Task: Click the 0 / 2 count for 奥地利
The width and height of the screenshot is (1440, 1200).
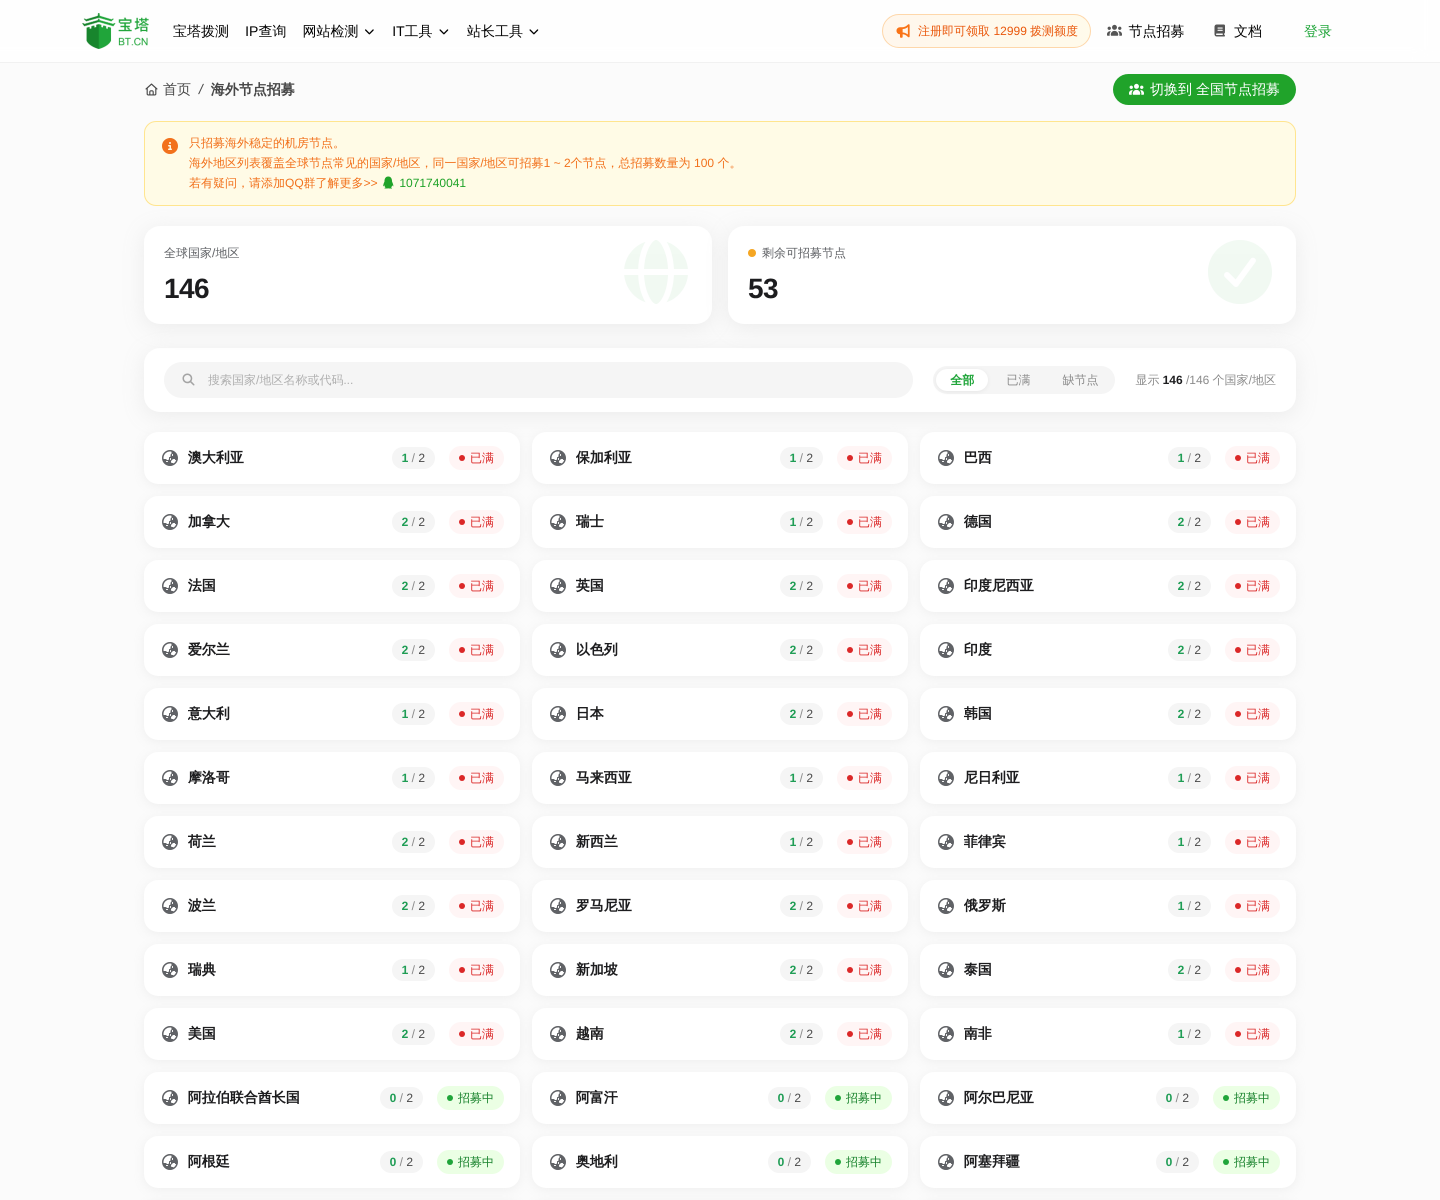Action: click(x=789, y=1162)
